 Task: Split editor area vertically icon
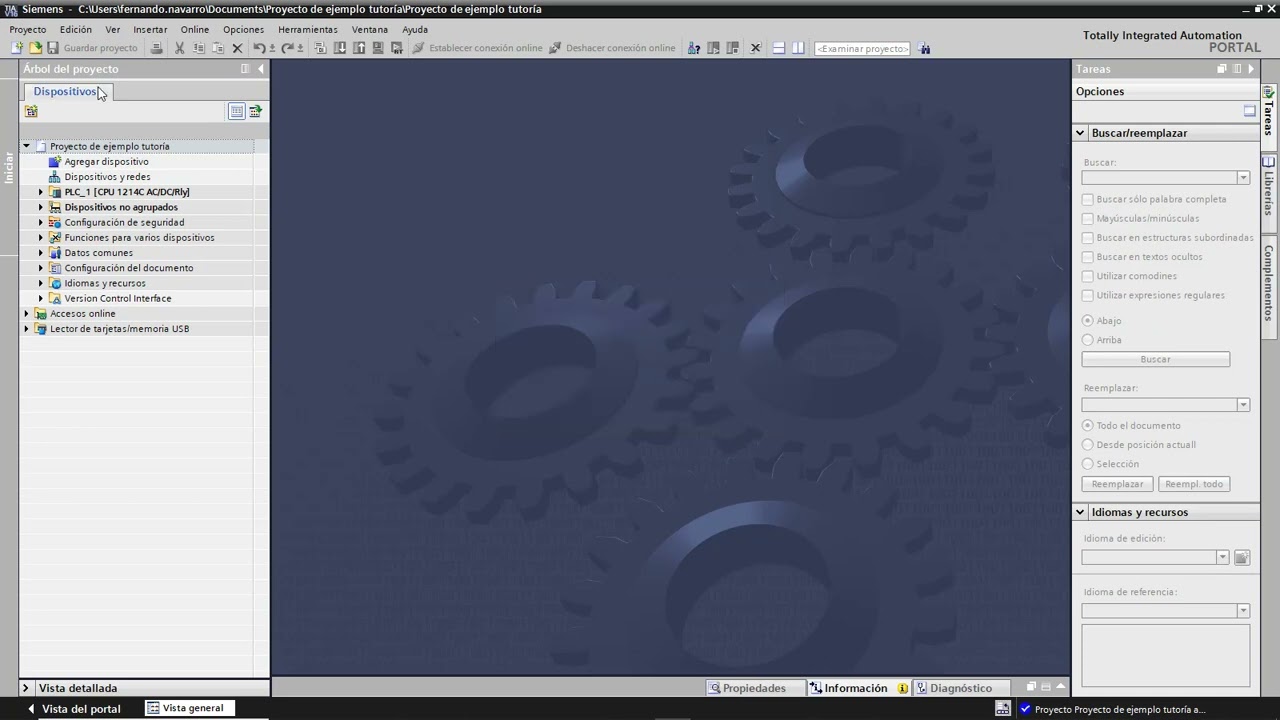point(798,48)
